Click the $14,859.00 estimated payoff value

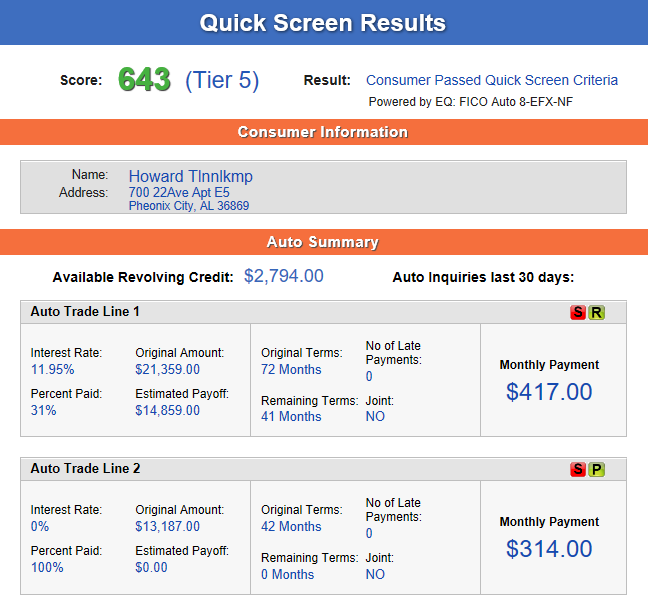tap(167, 410)
